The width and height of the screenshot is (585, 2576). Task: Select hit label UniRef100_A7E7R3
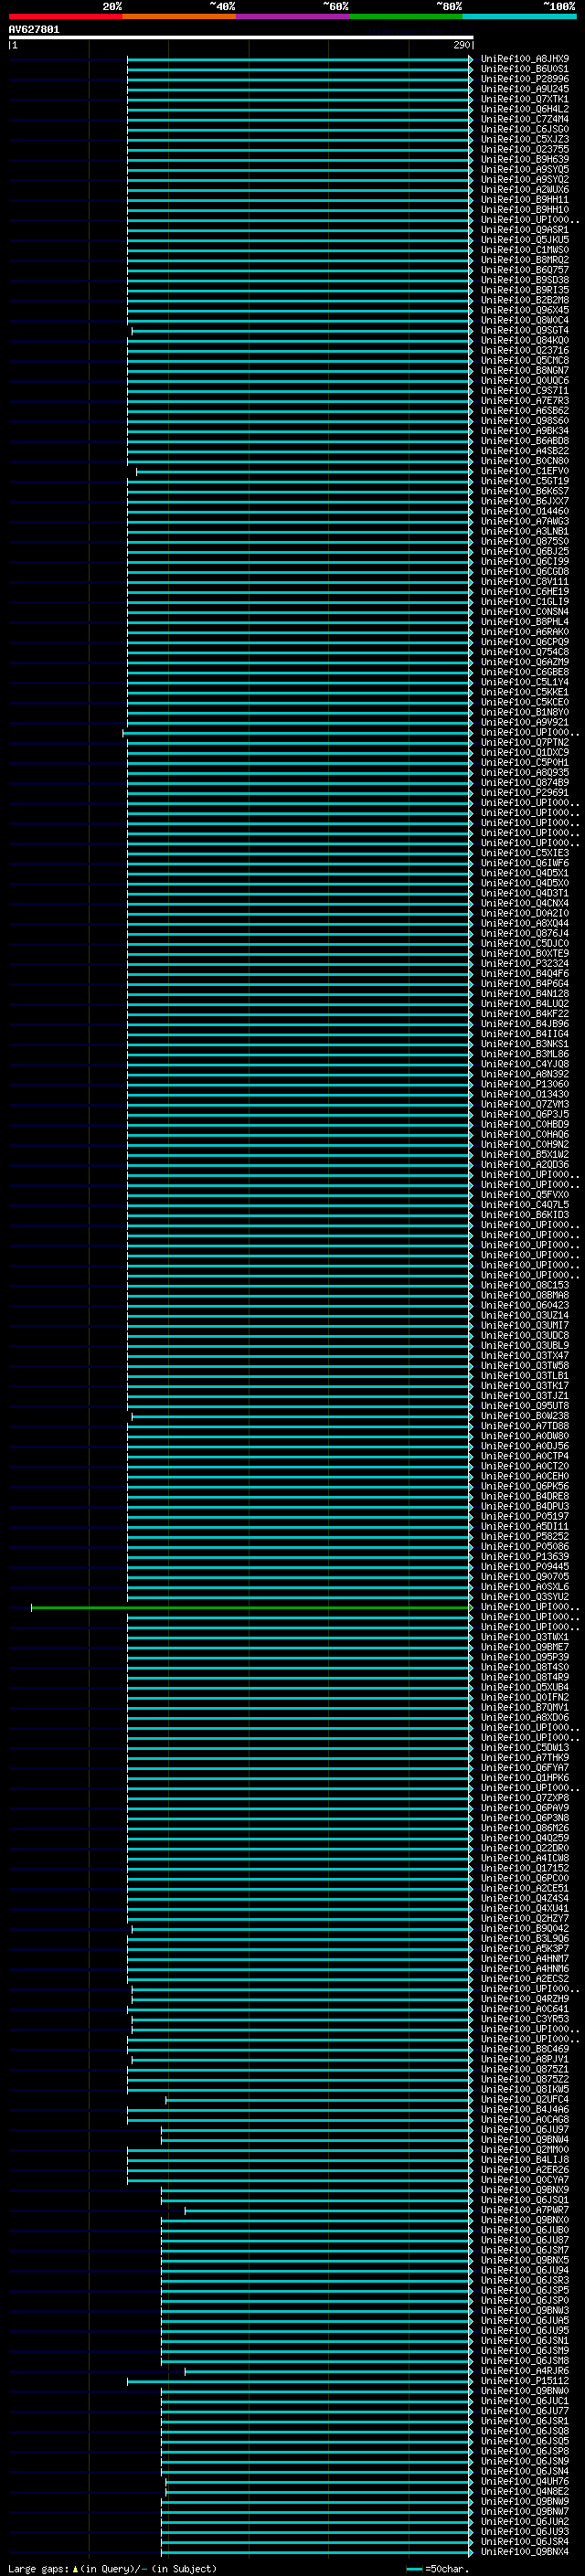click(525, 401)
